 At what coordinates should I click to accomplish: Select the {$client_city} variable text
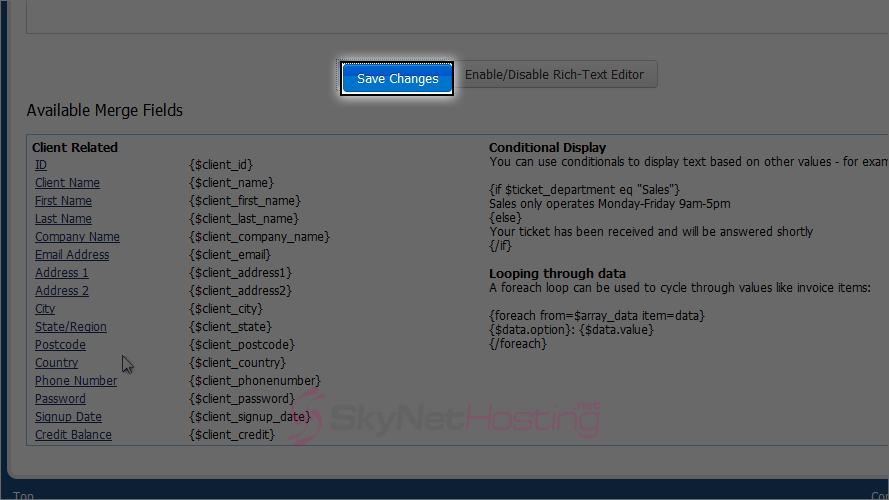226,309
